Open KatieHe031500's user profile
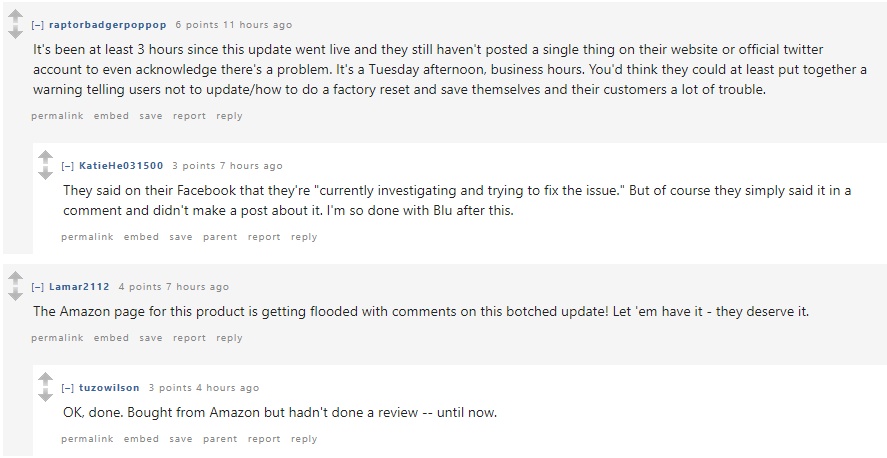Viewport: 887px width, 458px height. point(120,166)
